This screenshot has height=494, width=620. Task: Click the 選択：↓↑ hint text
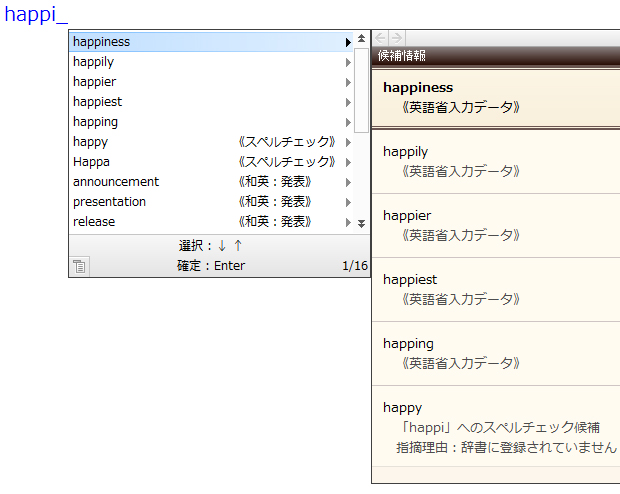[x=210, y=246]
